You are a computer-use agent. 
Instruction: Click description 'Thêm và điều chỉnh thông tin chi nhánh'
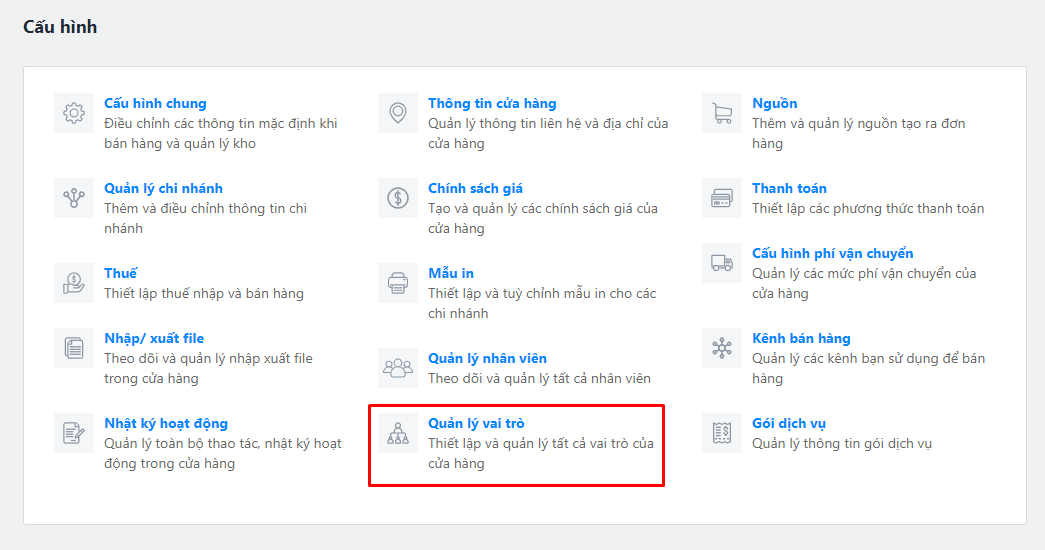click(x=205, y=218)
